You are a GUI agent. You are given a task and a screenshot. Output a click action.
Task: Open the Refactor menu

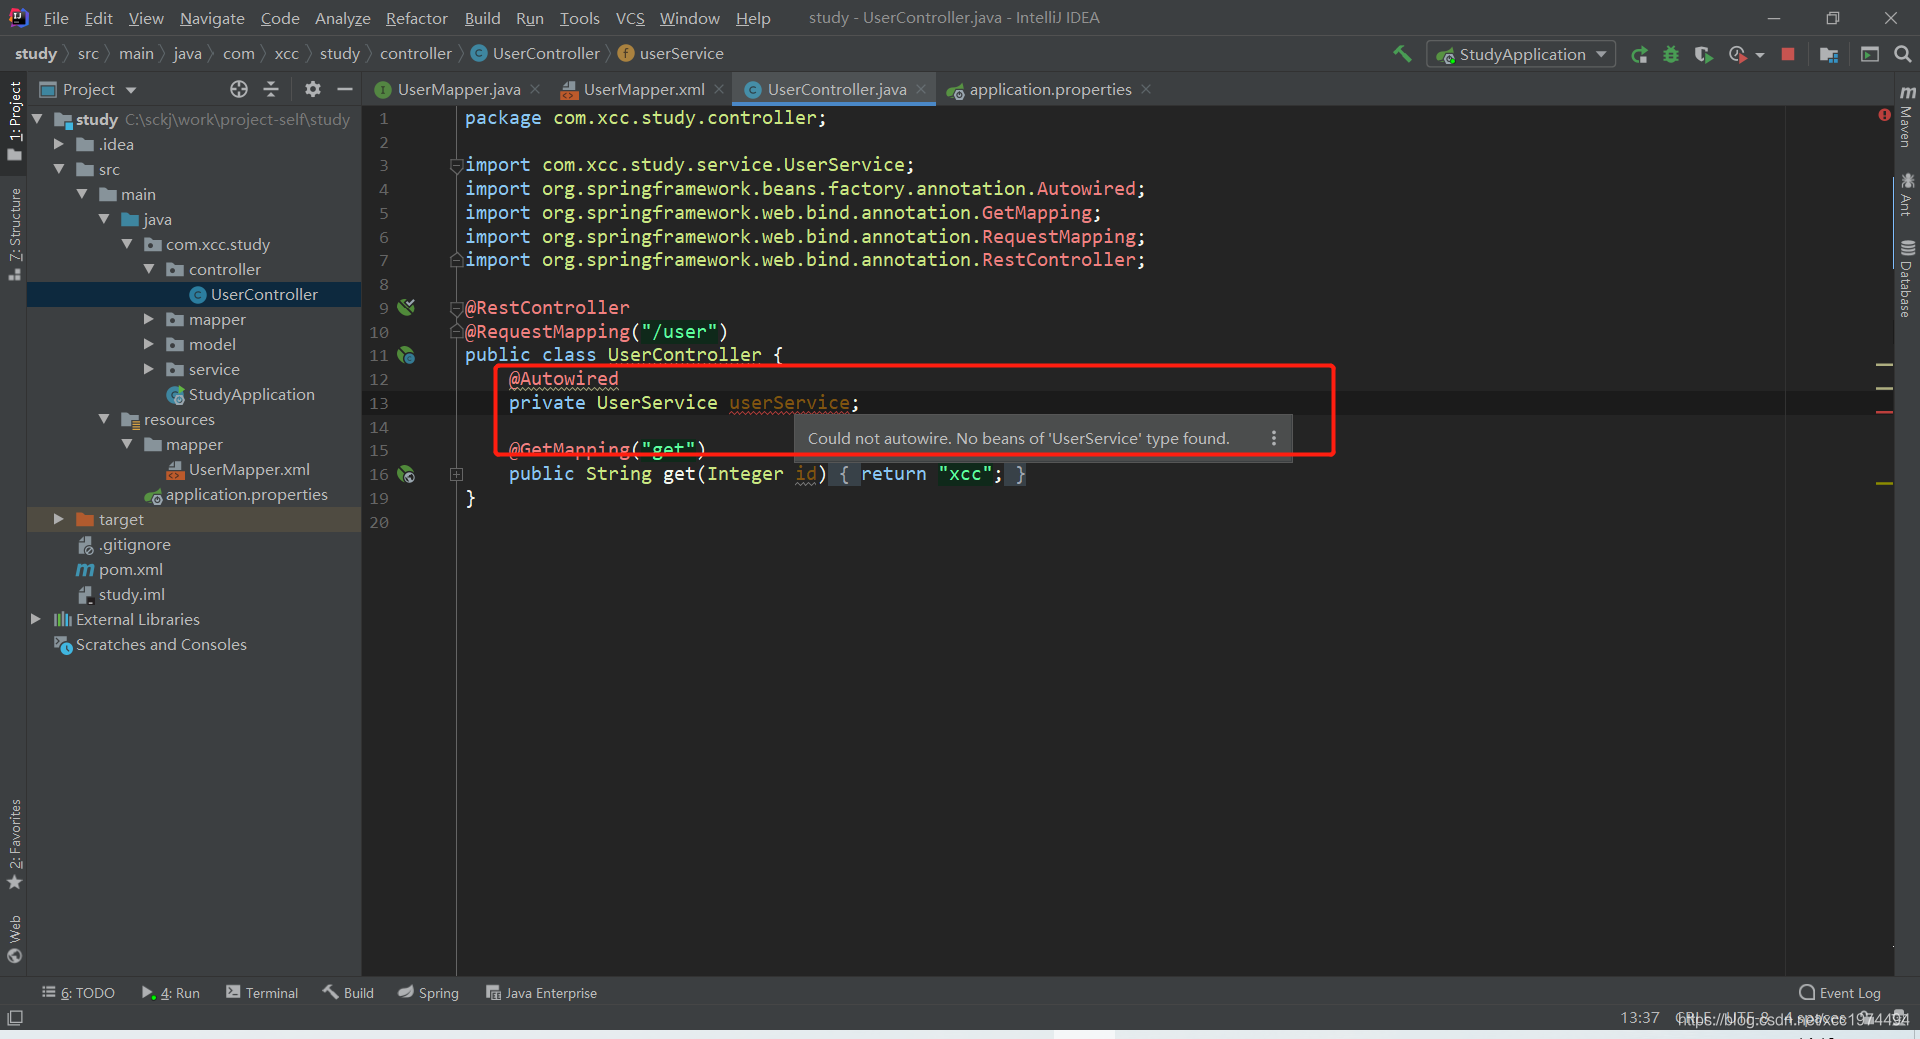pos(416,18)
